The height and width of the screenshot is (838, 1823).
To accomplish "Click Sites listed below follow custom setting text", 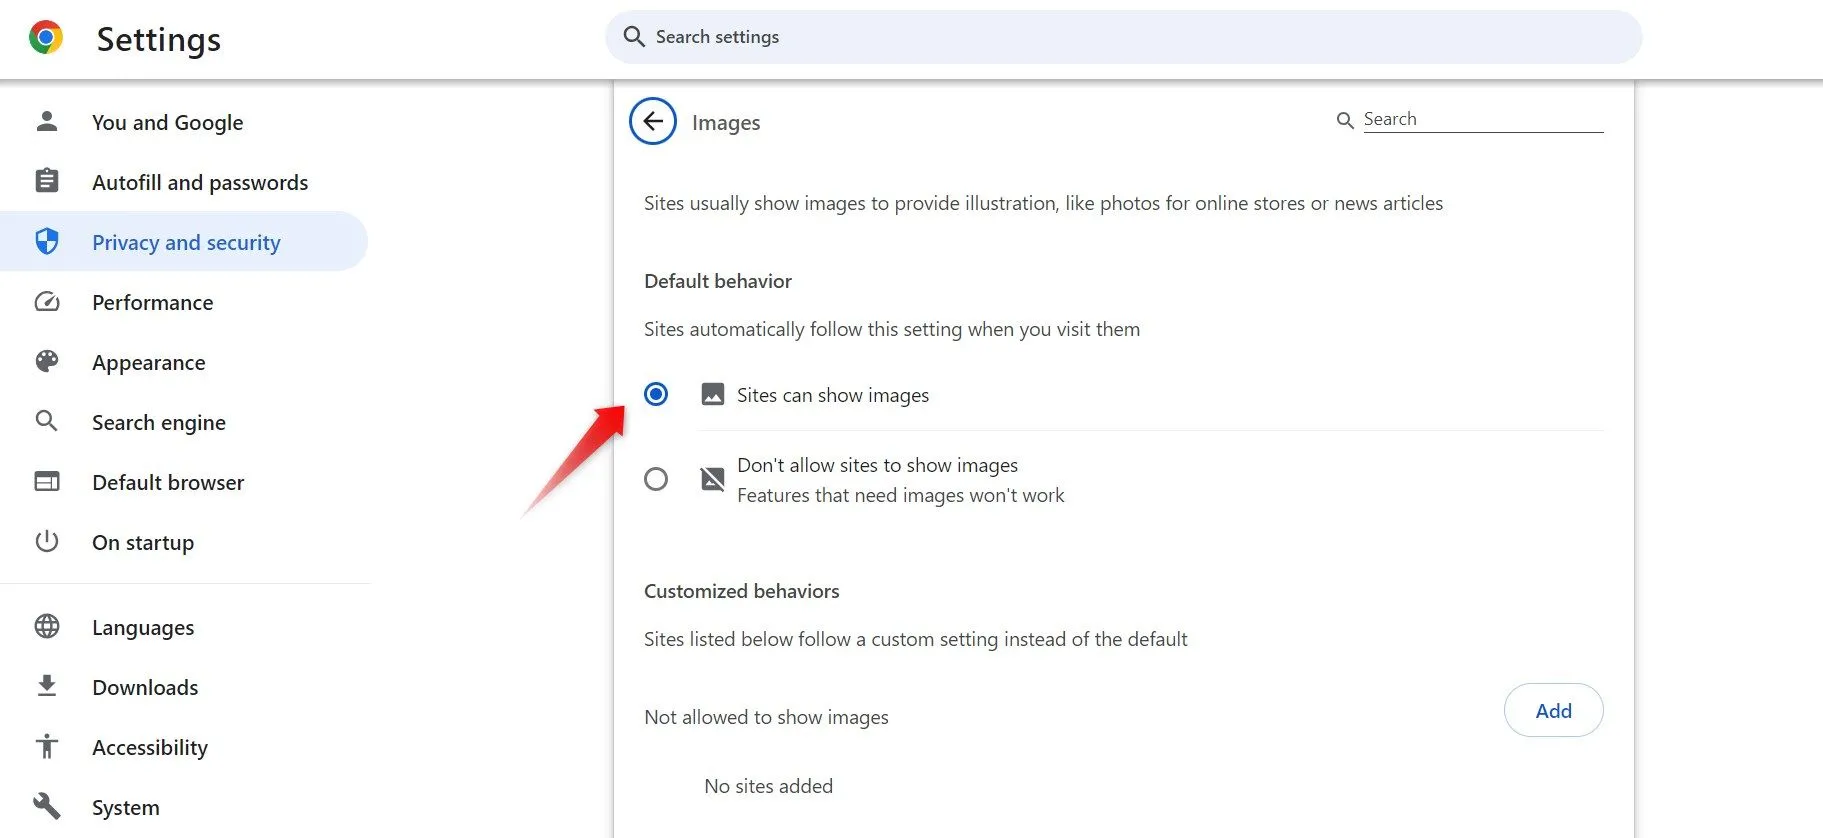I will (x=916, y=639).
